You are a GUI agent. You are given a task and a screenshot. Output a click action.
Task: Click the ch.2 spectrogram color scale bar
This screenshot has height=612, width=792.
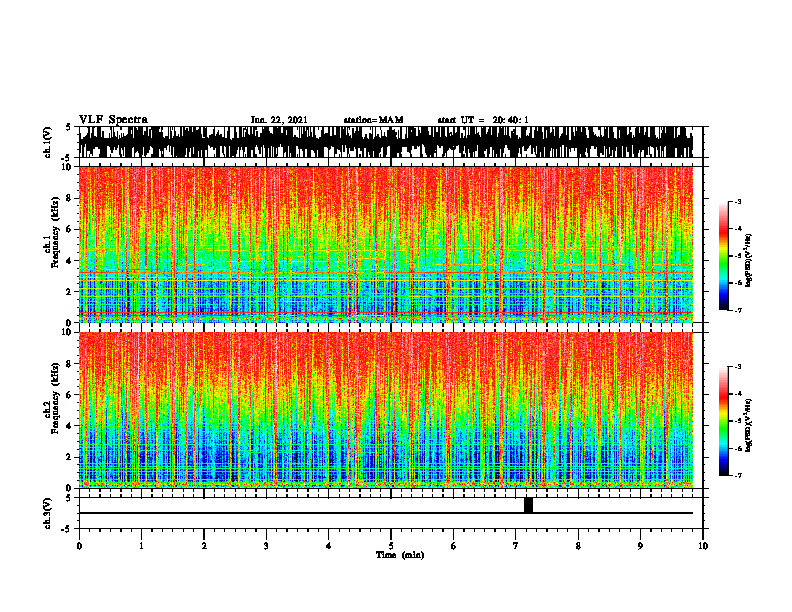(x=724, y=421)
